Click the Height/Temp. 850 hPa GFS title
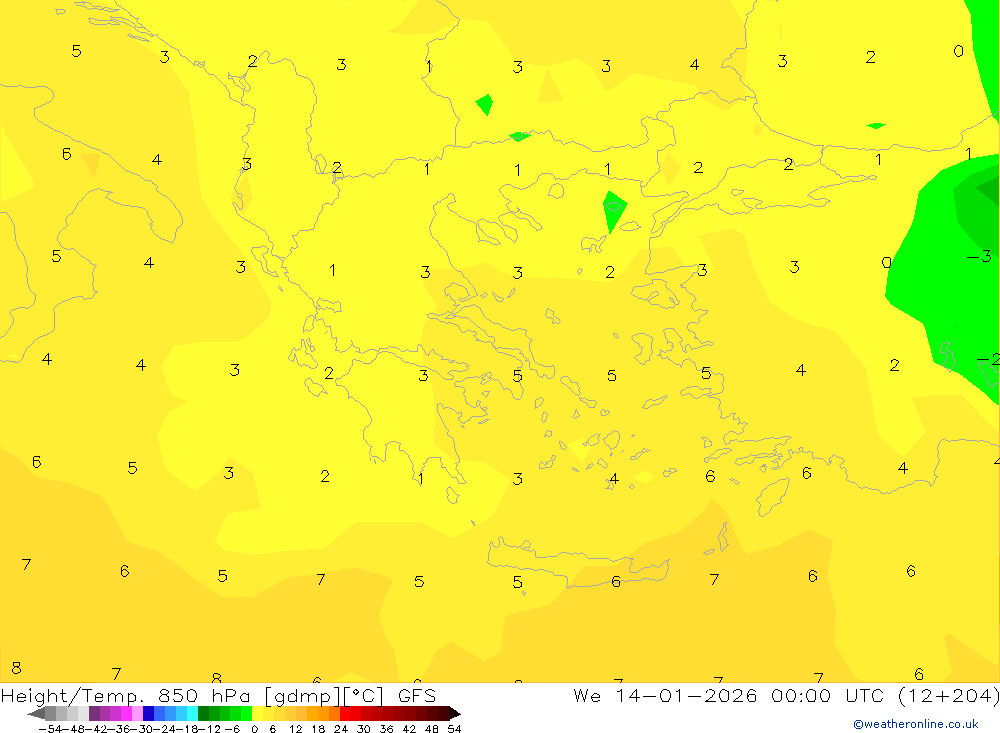Image resolution: width=1000 pixels, height=733 pixels. 218,695
